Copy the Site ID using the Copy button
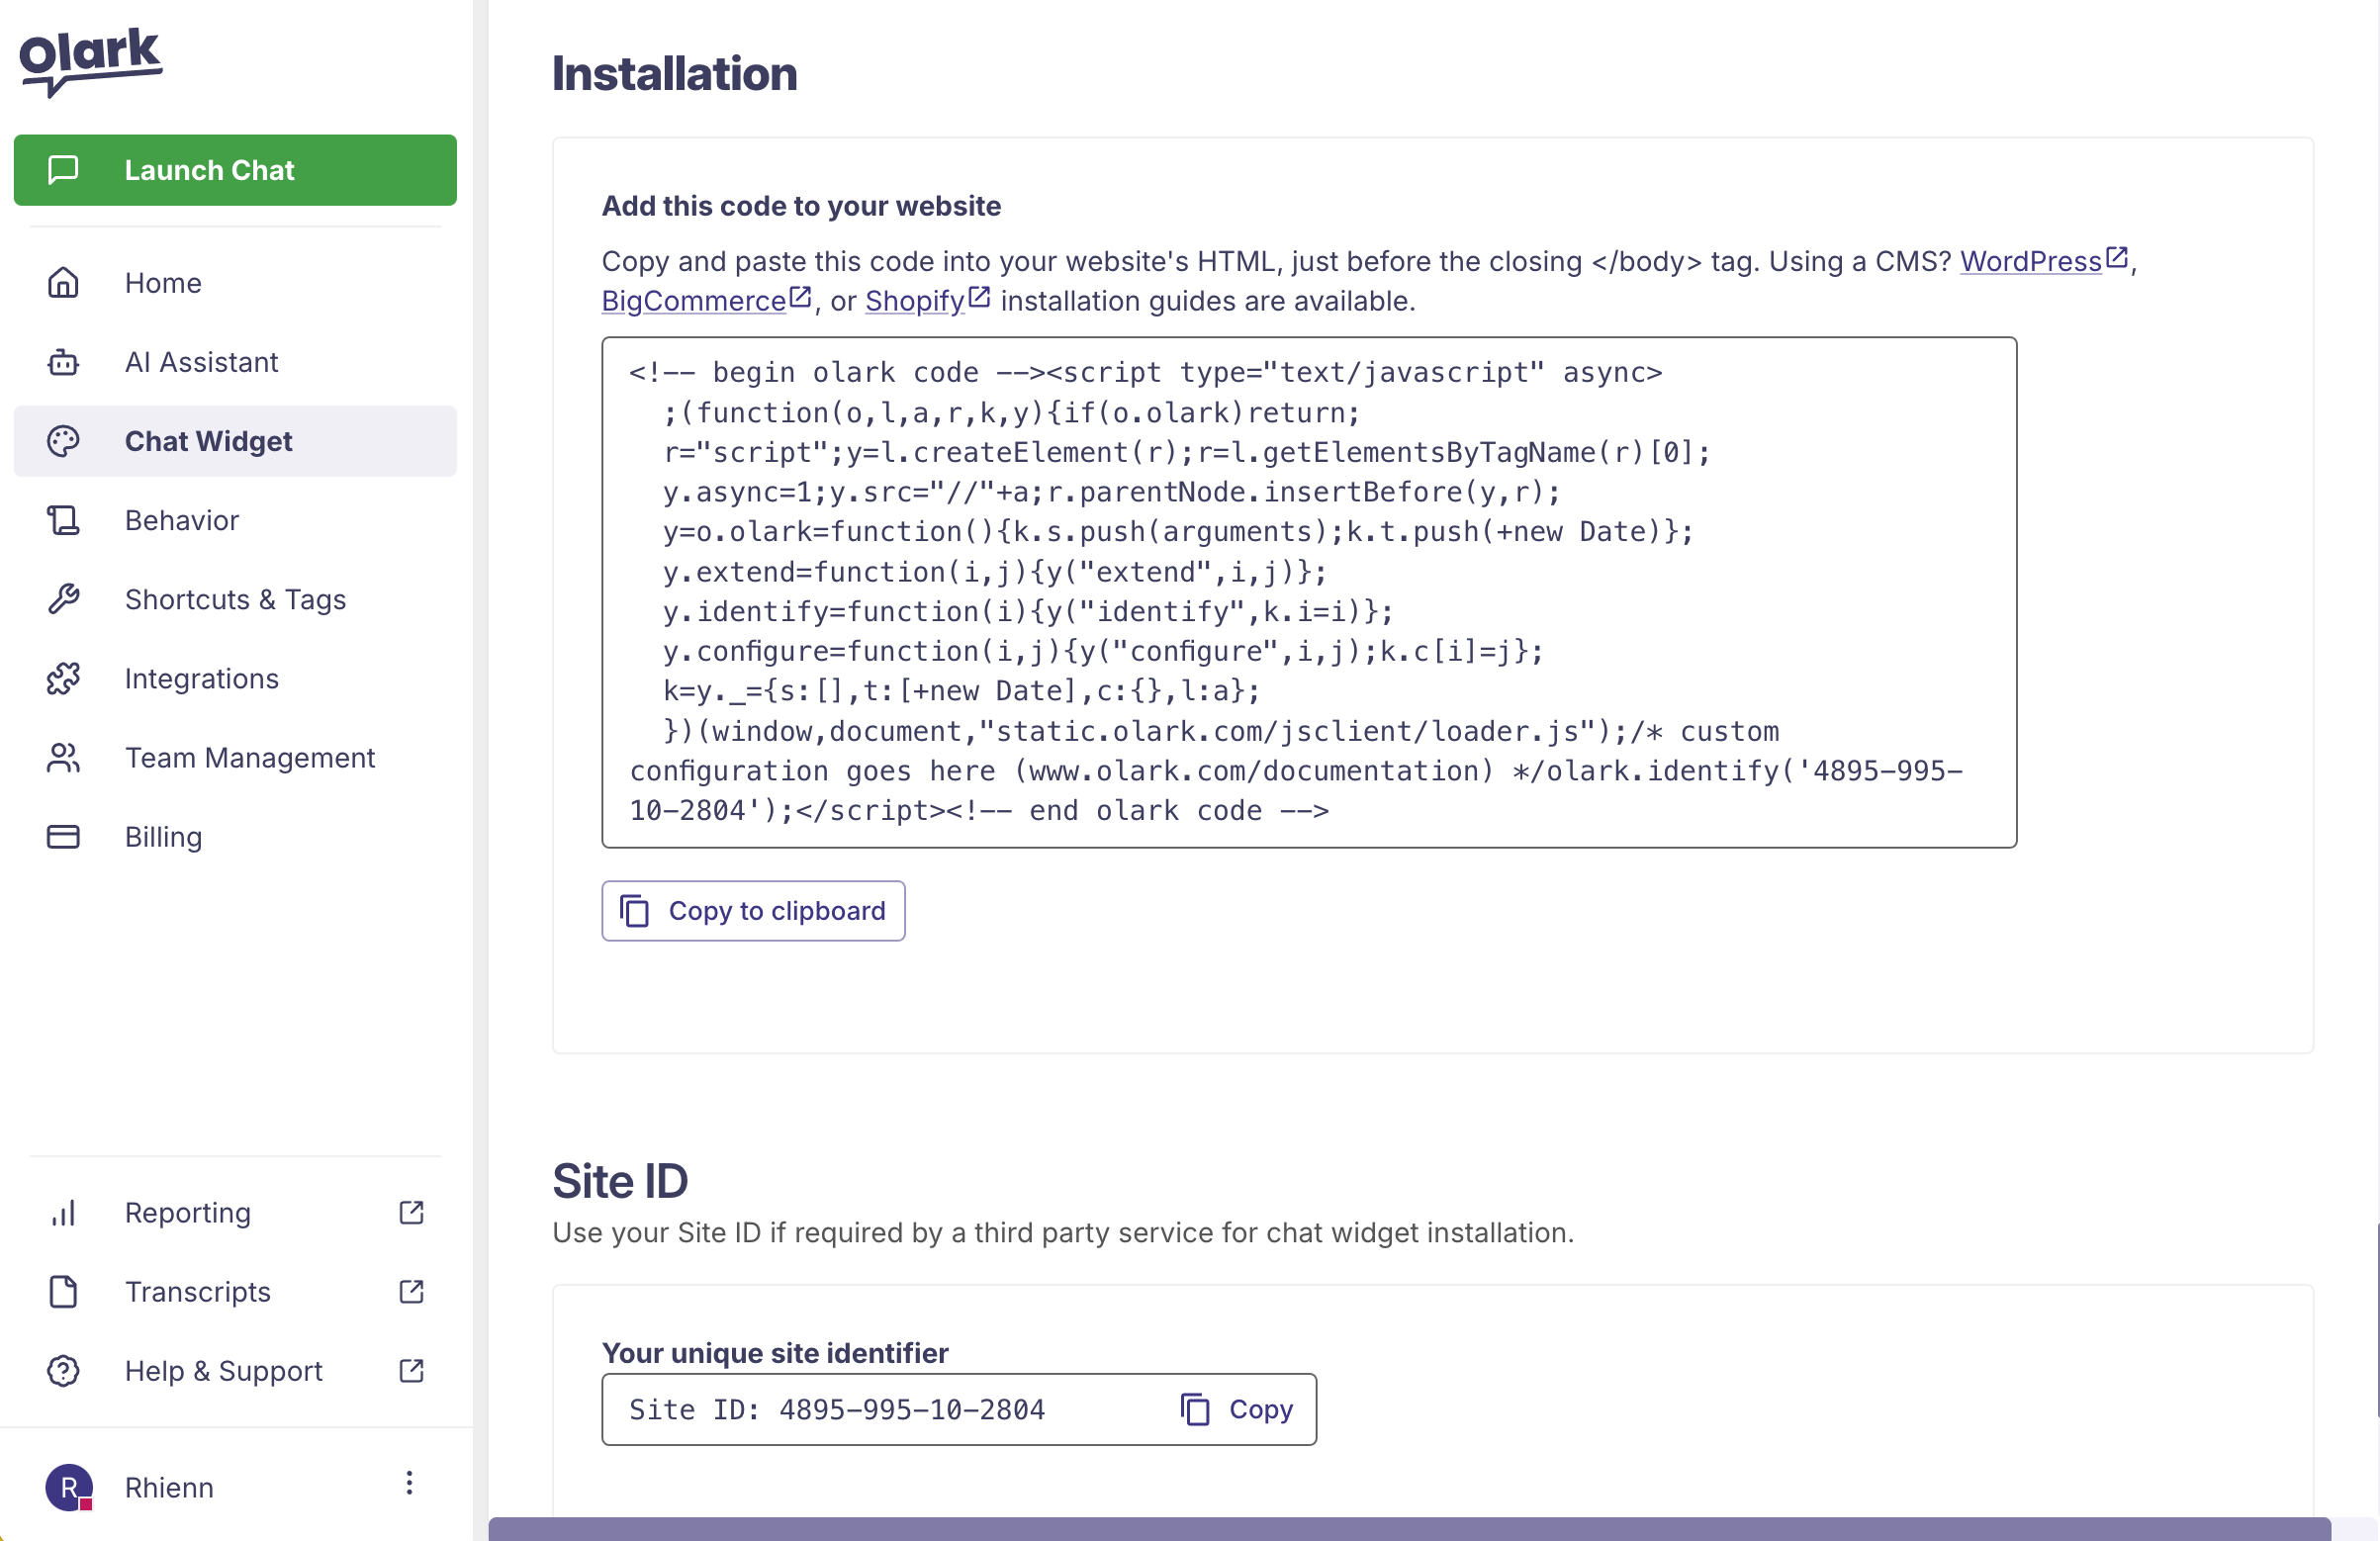This screenshot has width=2380, height=1541. [1238, 1409]
